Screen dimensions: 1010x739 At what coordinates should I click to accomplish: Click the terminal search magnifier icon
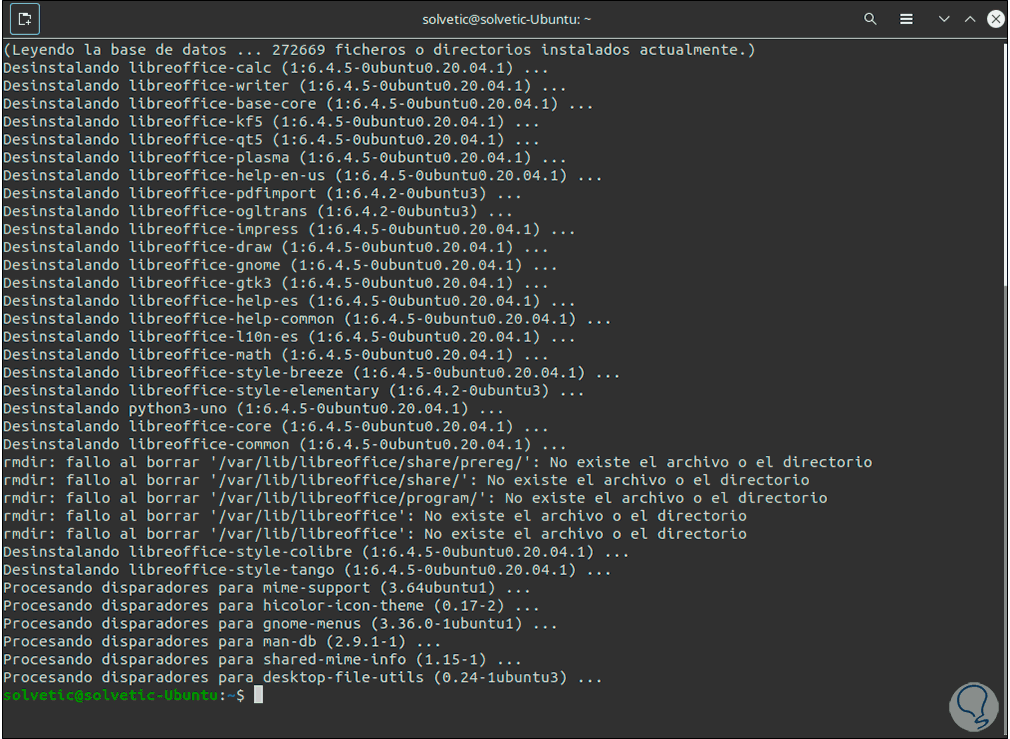[x=870, y=19]
